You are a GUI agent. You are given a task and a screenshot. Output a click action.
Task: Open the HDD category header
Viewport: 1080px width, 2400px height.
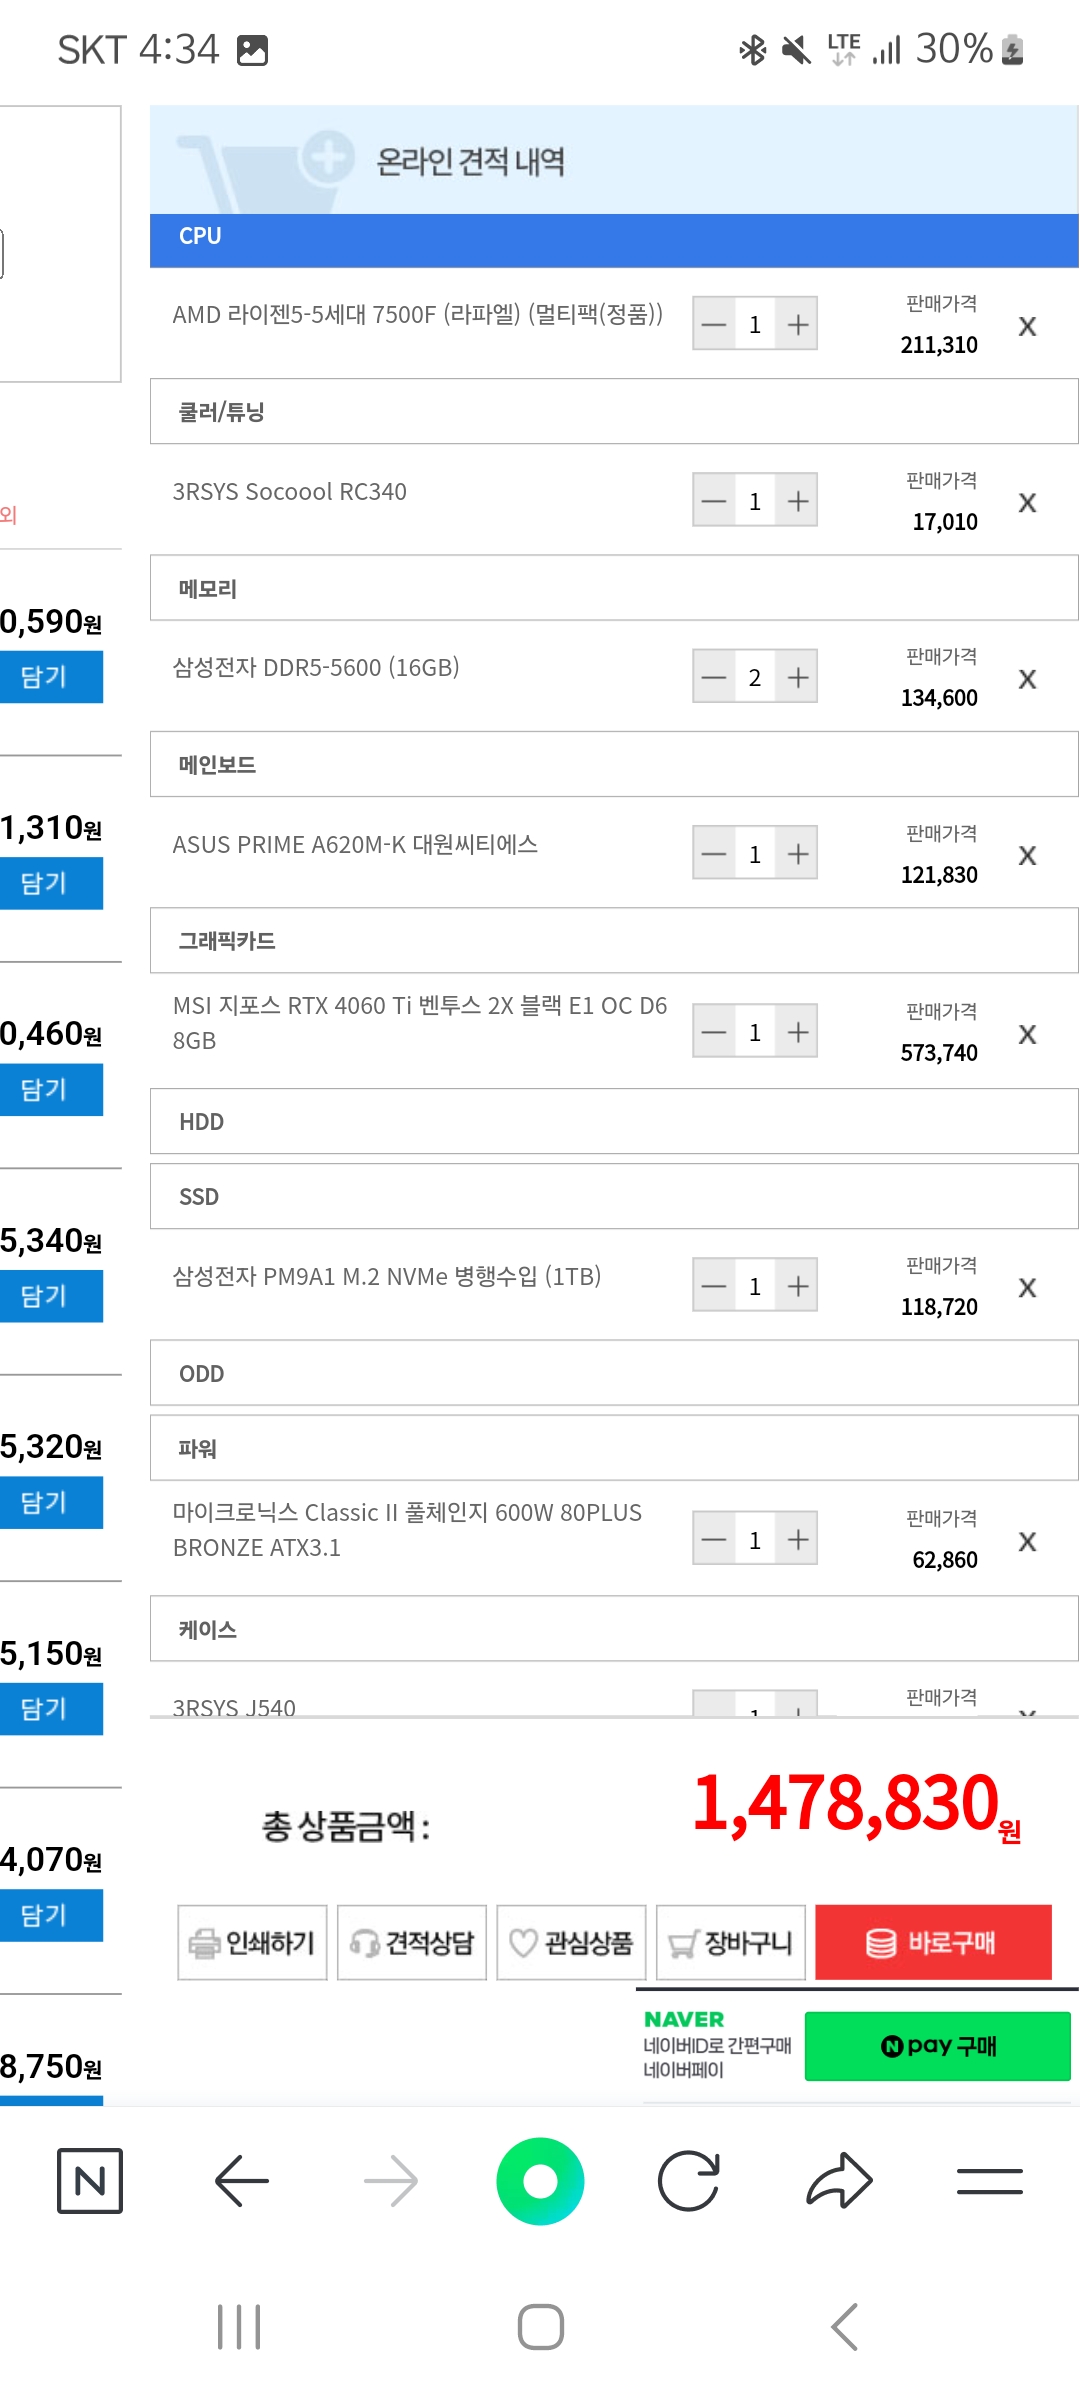tap(614, 1121)
